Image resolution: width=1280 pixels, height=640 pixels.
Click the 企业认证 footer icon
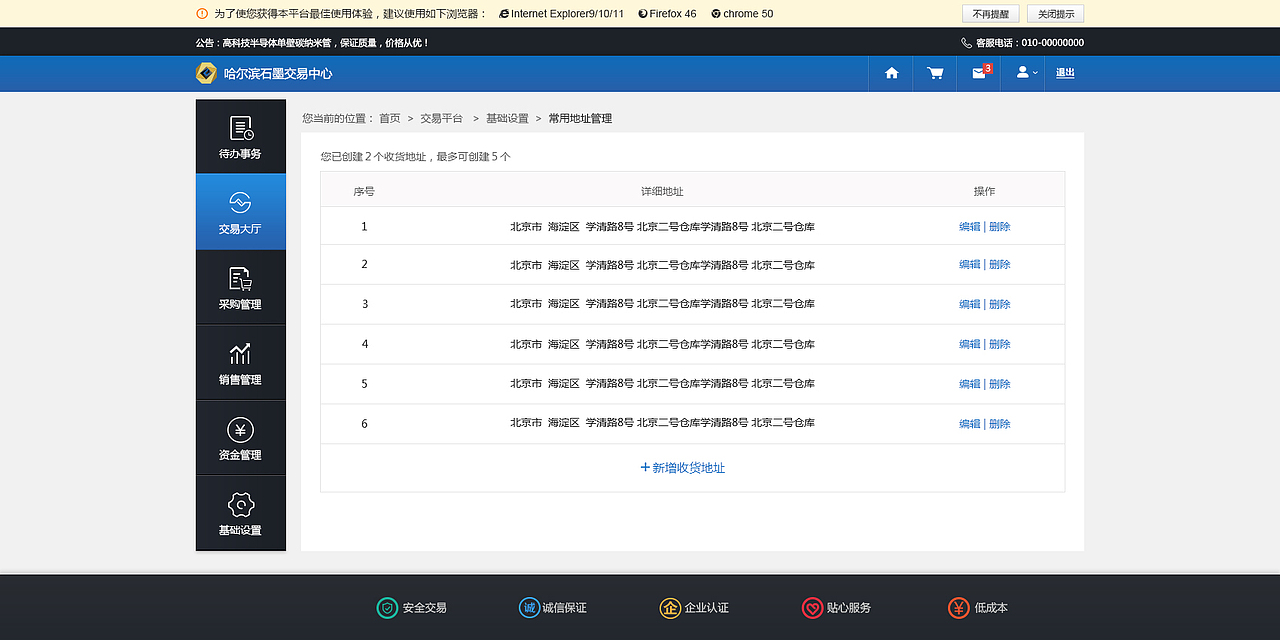[670, 608]
